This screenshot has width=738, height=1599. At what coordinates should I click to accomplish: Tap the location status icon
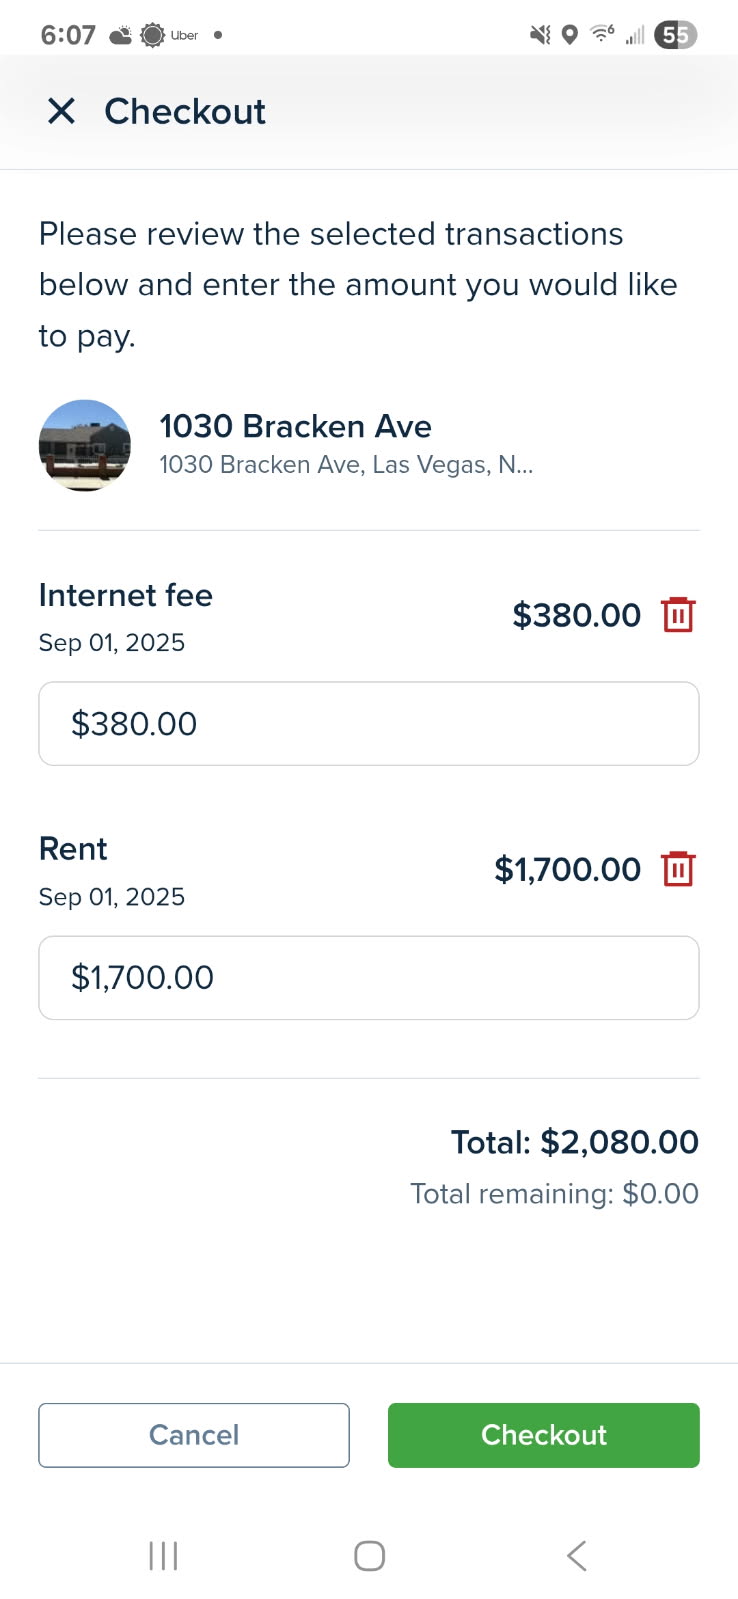click(570, 35)
